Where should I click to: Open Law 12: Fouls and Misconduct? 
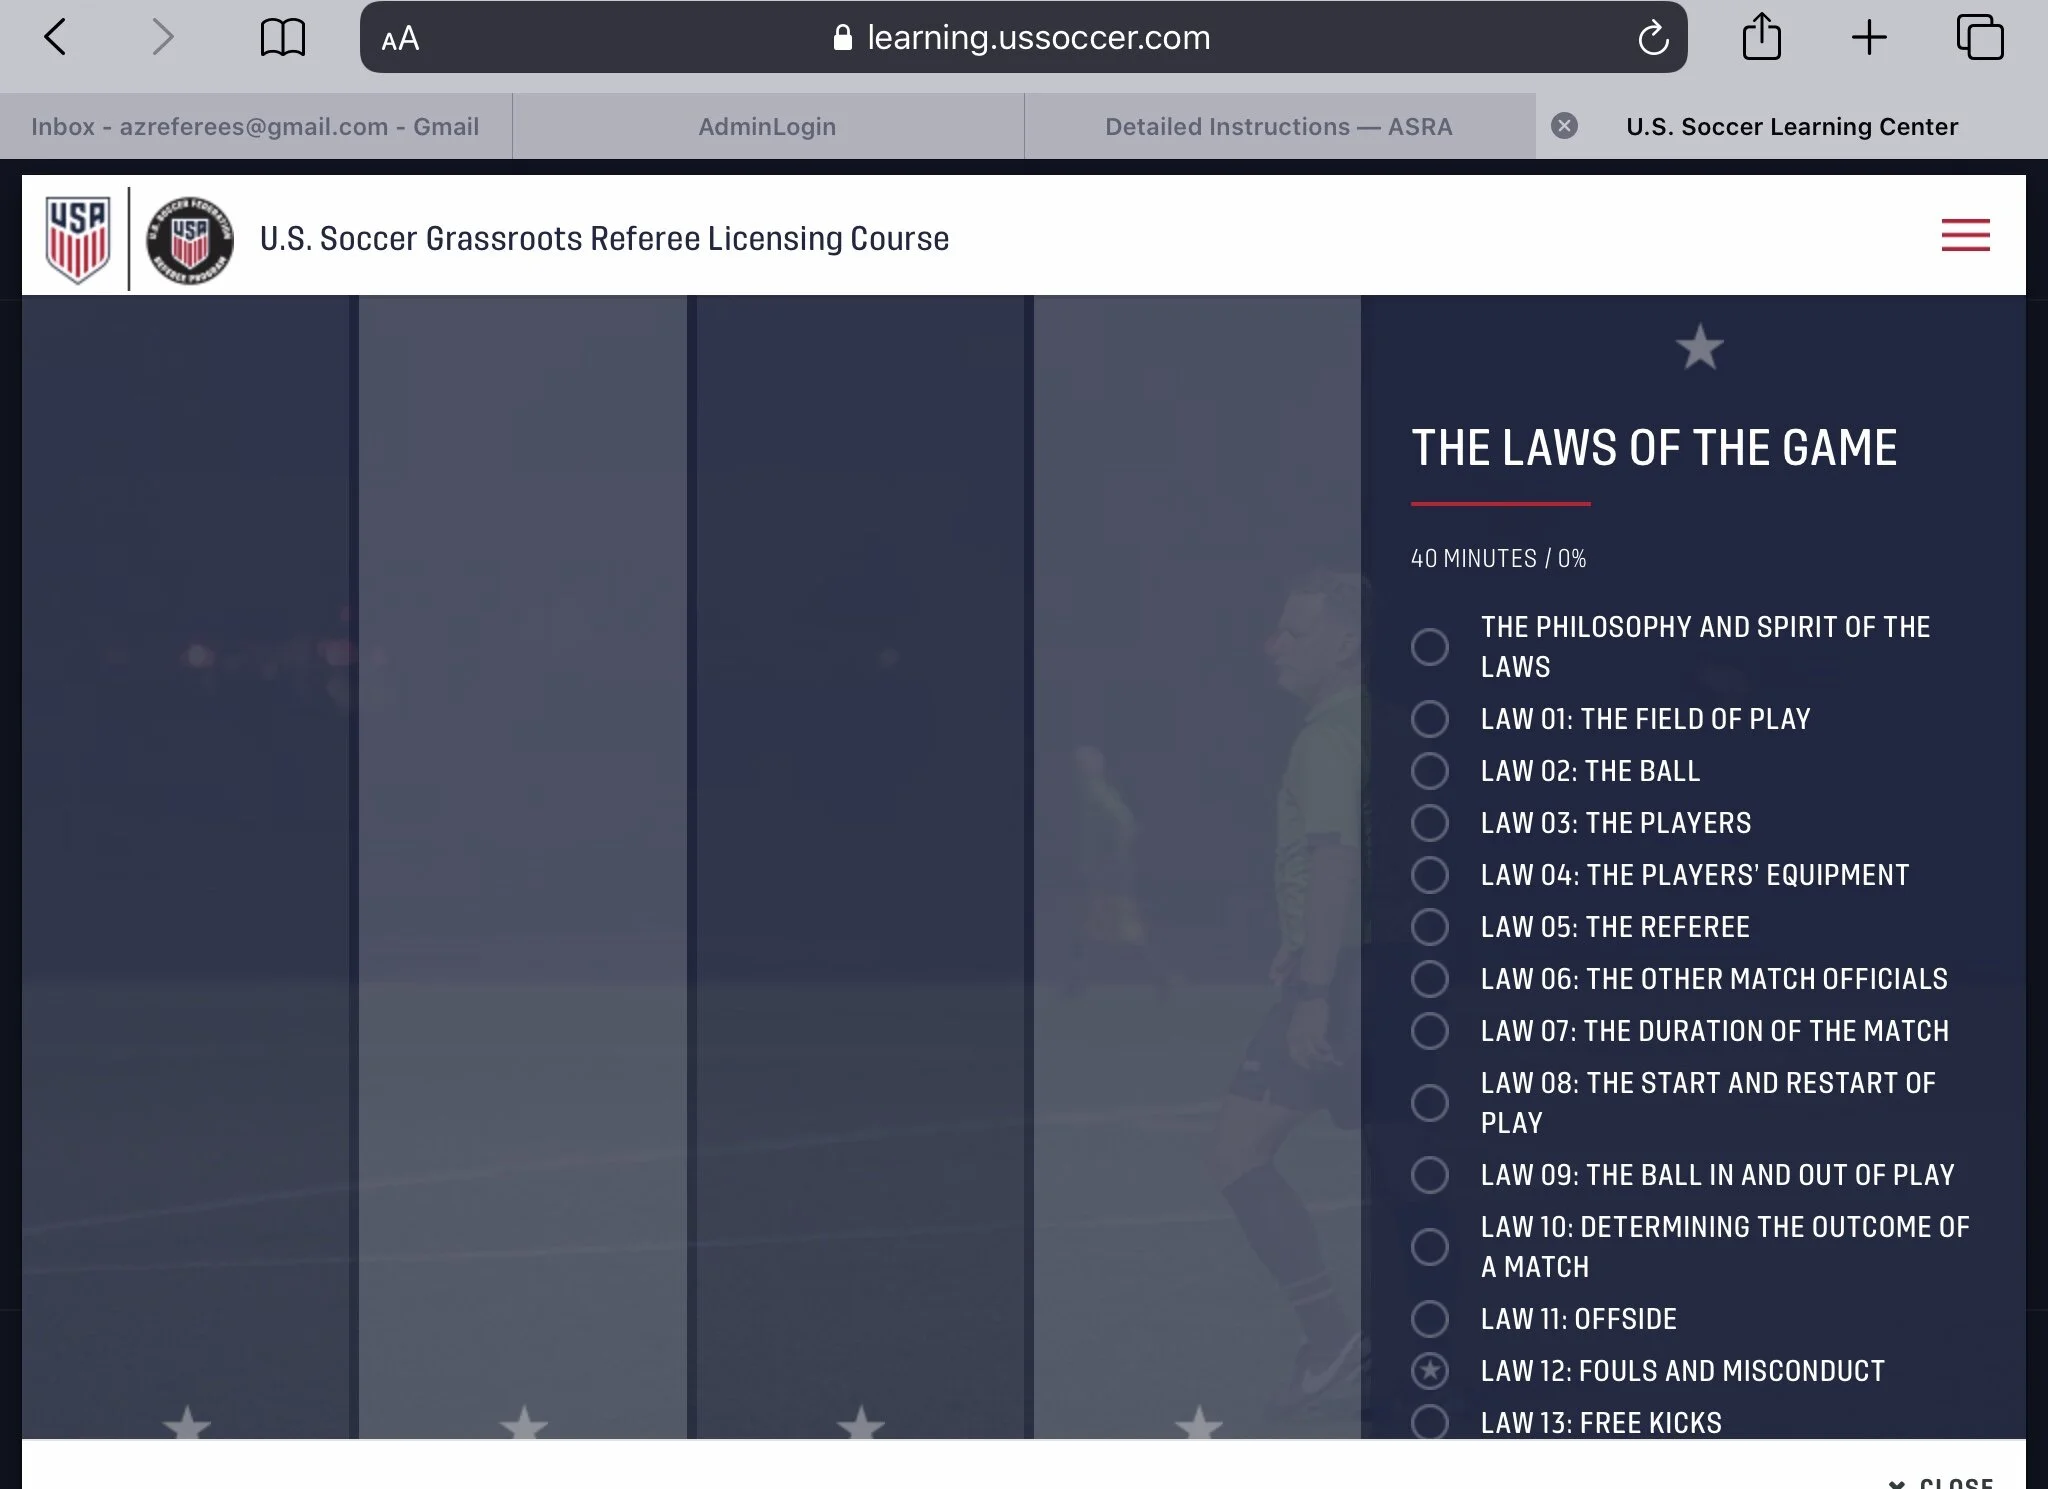1682,1371
